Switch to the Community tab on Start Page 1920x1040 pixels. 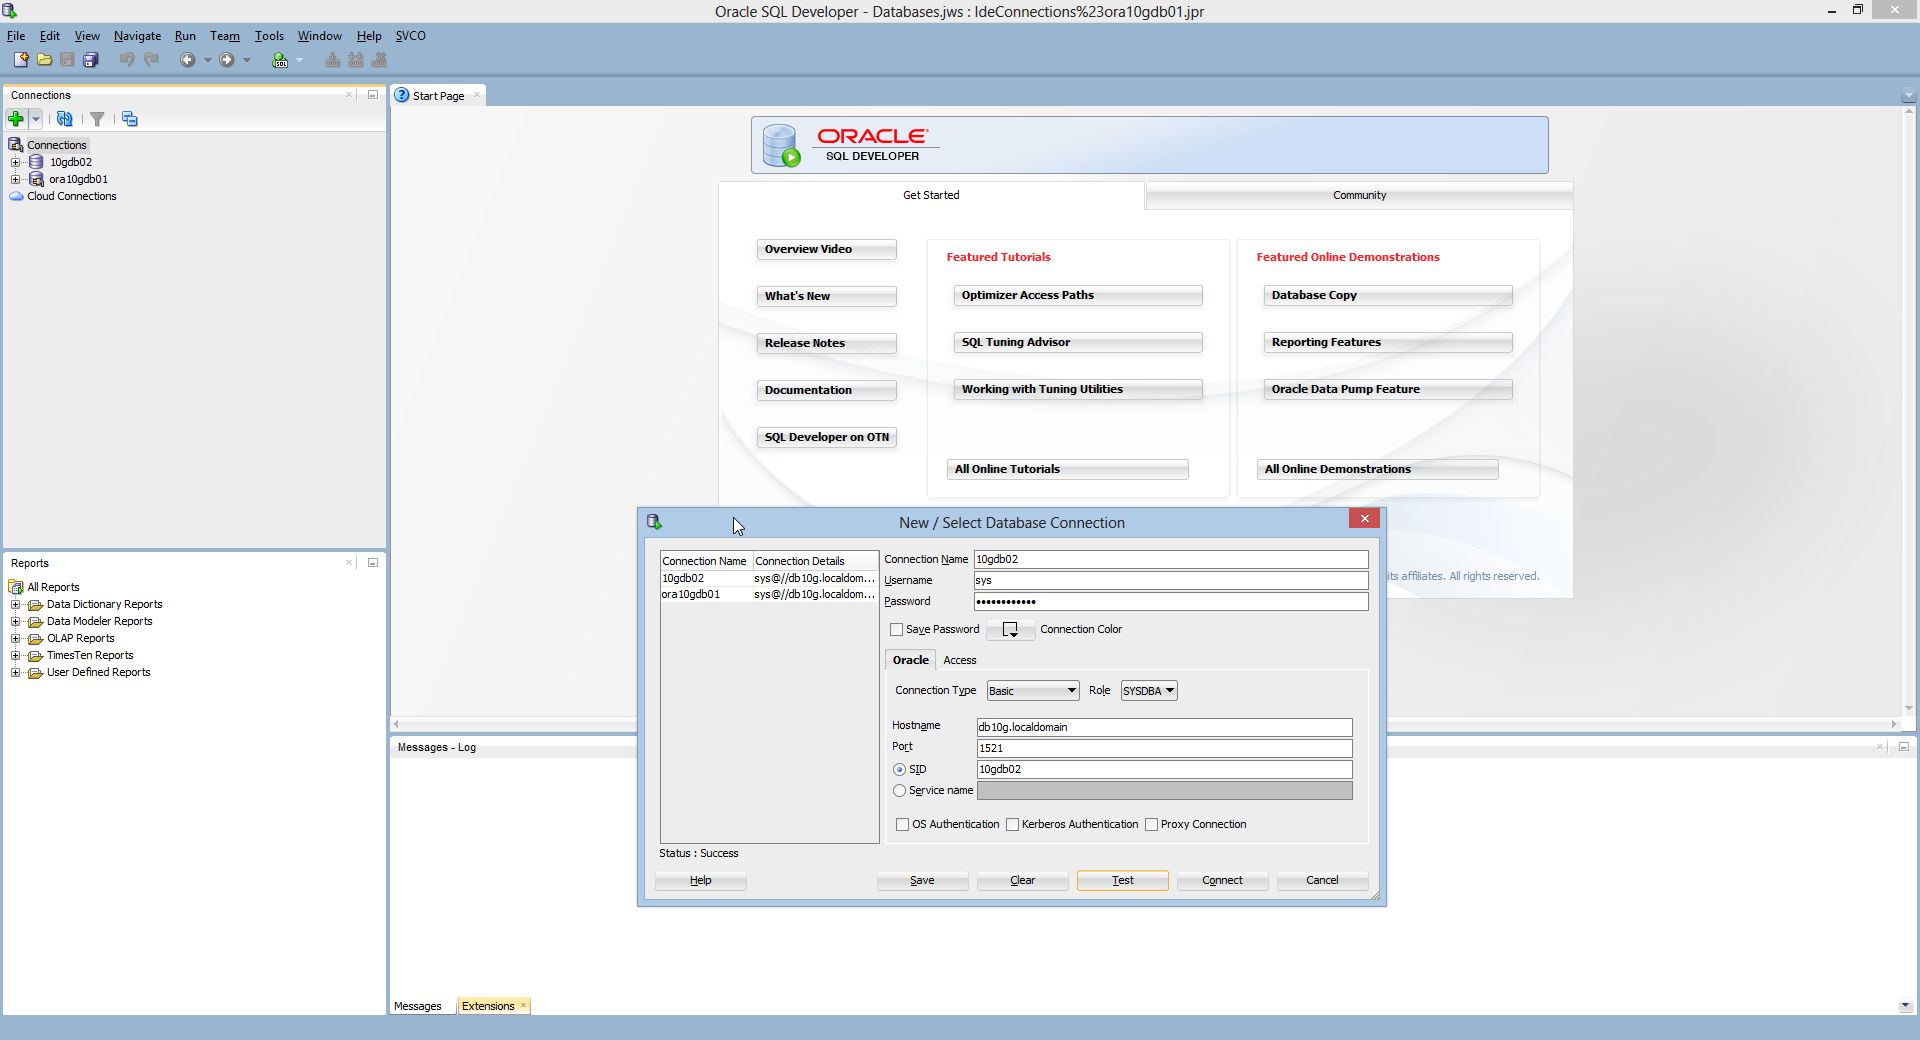1359,196
